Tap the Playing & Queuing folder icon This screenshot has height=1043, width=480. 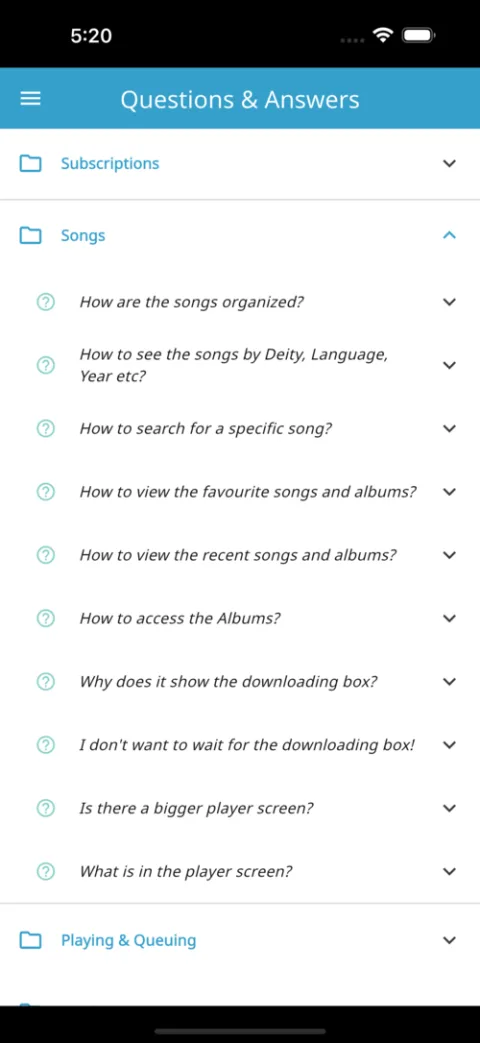click(x=31, y=941)
